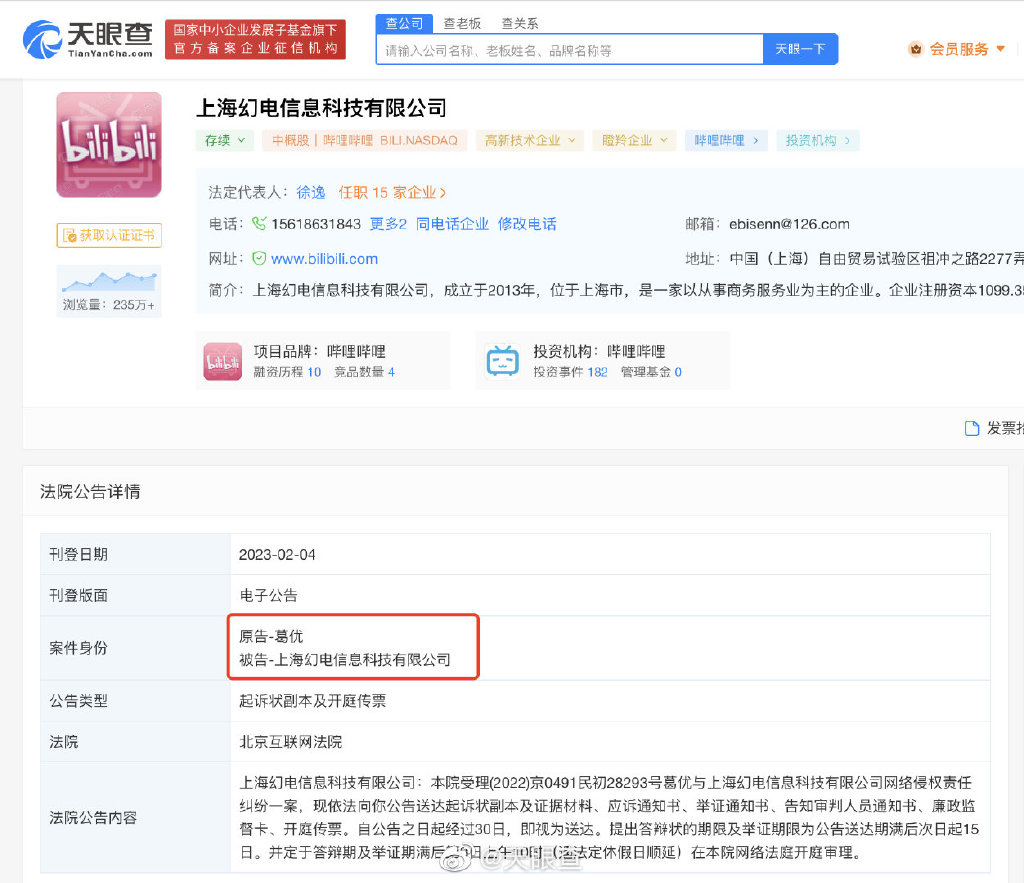Click the TianYanCha logo
The height and width of the screenshot is (883, 1024).
tap(88, 39)
